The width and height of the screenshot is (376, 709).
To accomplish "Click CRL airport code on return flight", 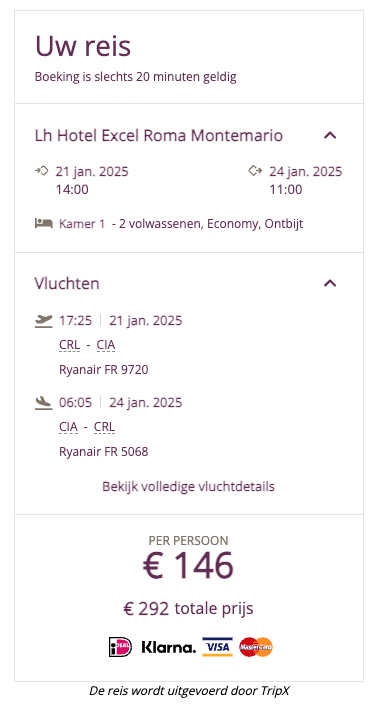I will coord(104,427).
